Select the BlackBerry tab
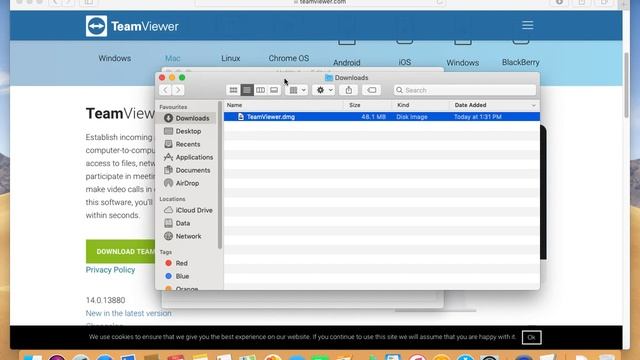The height and width of the screenshot is (360, 640). coord(520,62)
